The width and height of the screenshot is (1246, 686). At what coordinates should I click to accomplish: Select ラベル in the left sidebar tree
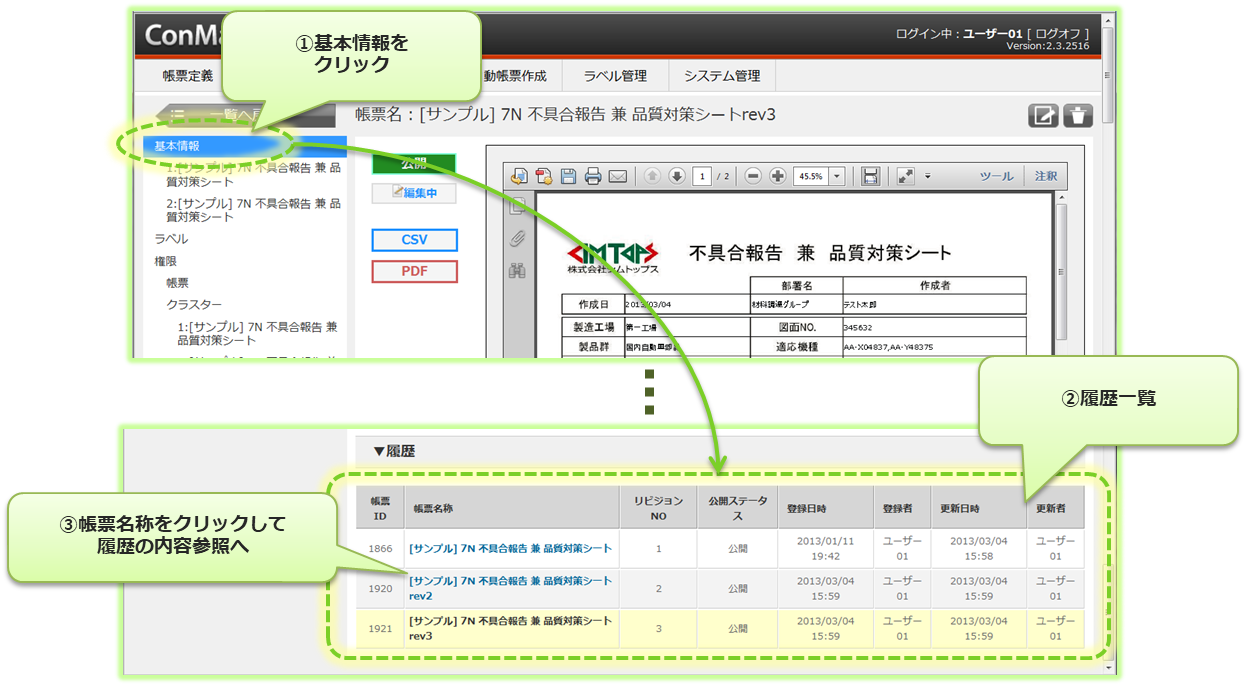pyautogui.click(x=171, y=239)
